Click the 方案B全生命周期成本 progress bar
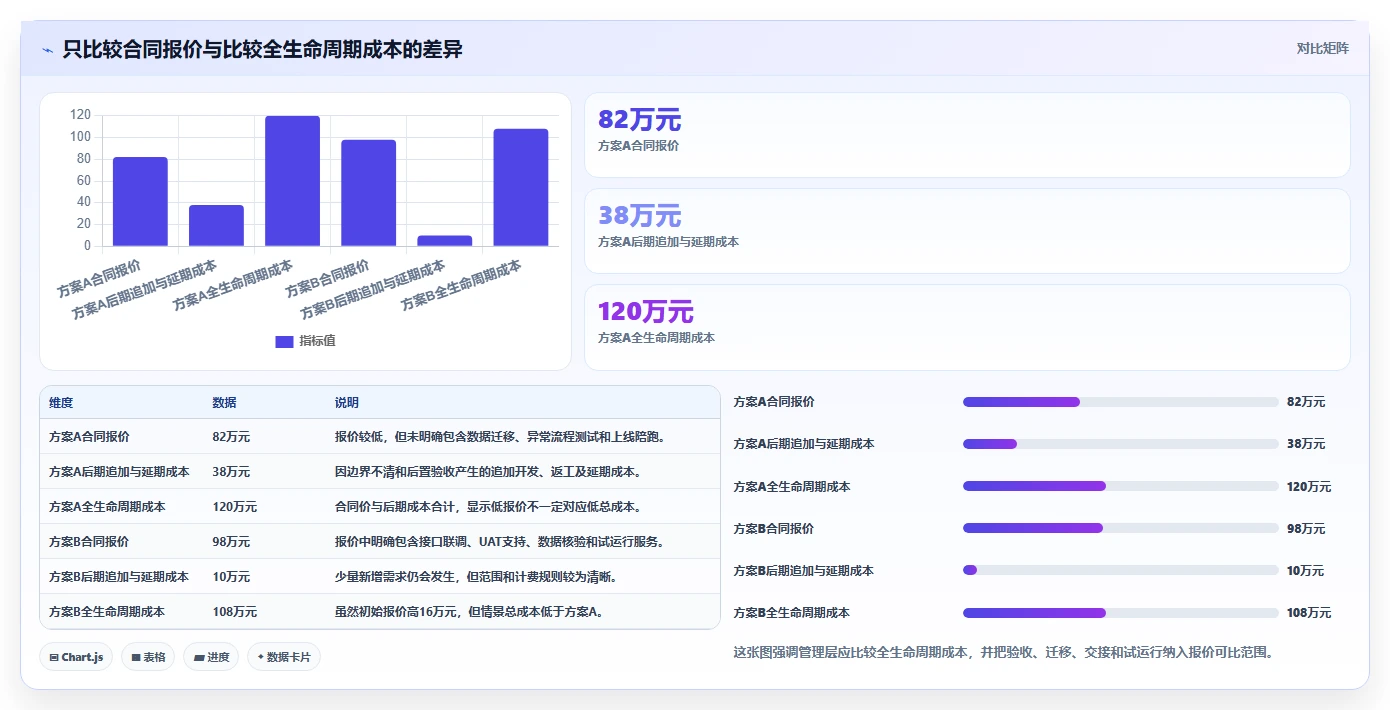1390x710 pixels. [x=1120, y=613]
